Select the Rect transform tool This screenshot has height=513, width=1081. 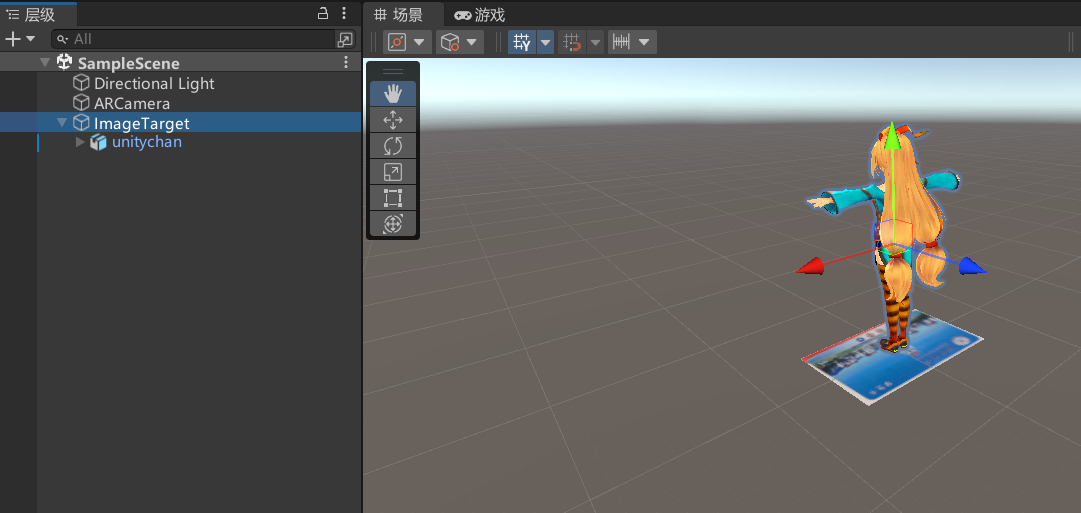point(393,198)
